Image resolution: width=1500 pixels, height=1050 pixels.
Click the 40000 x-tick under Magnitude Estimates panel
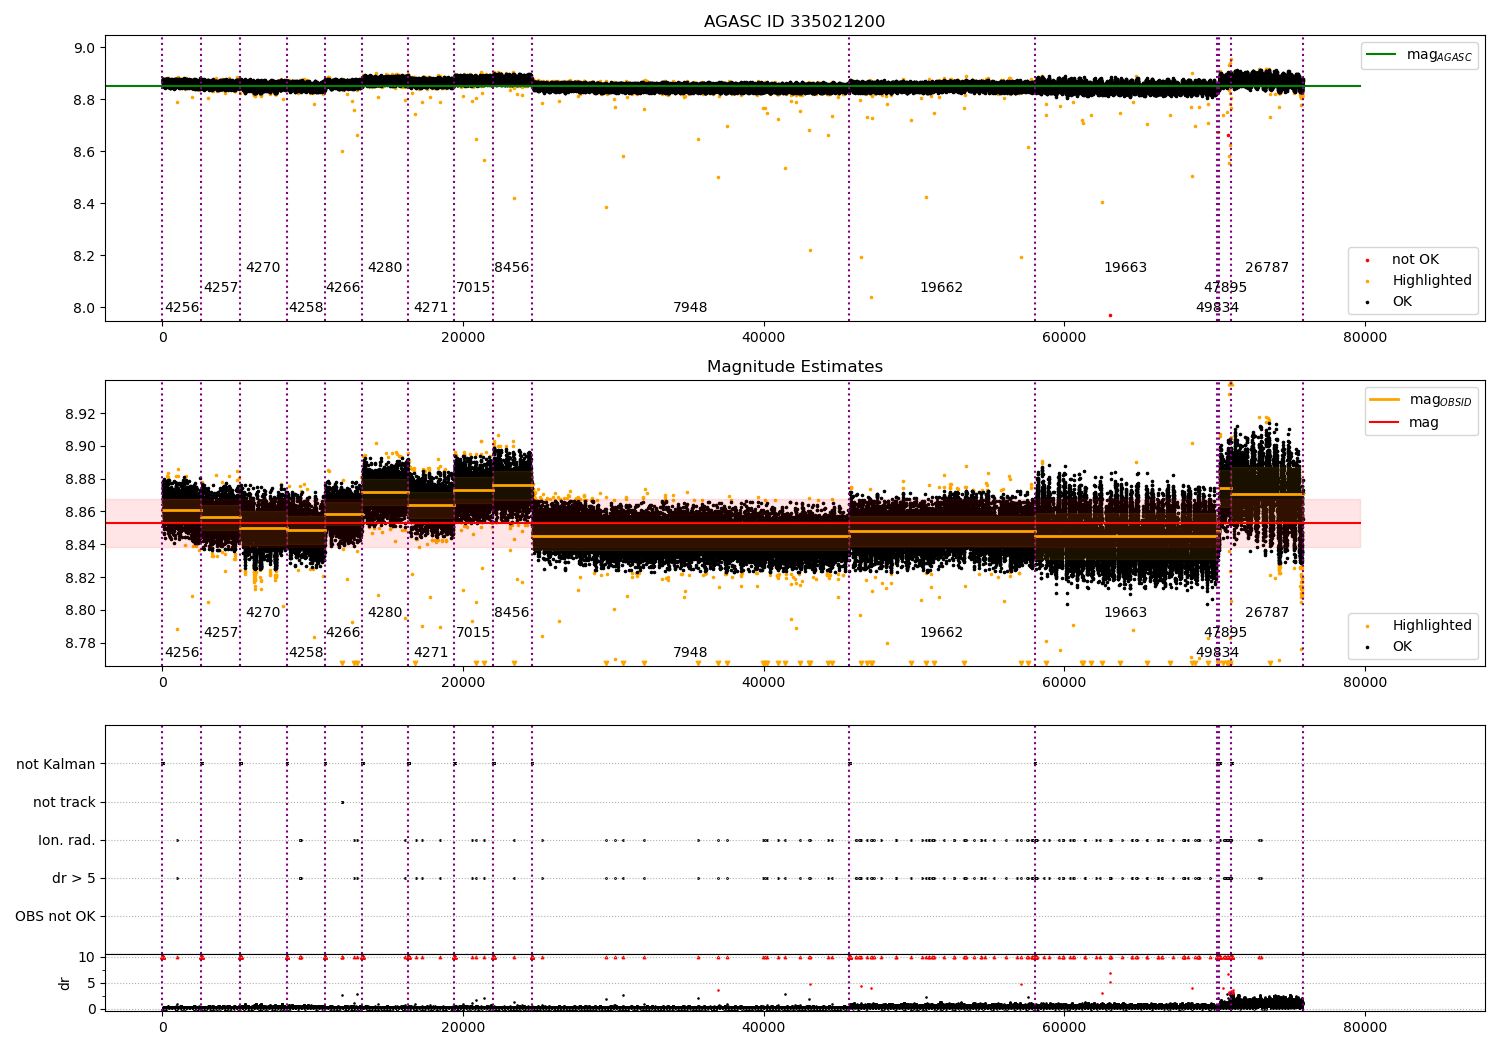(x=764, y=683)
